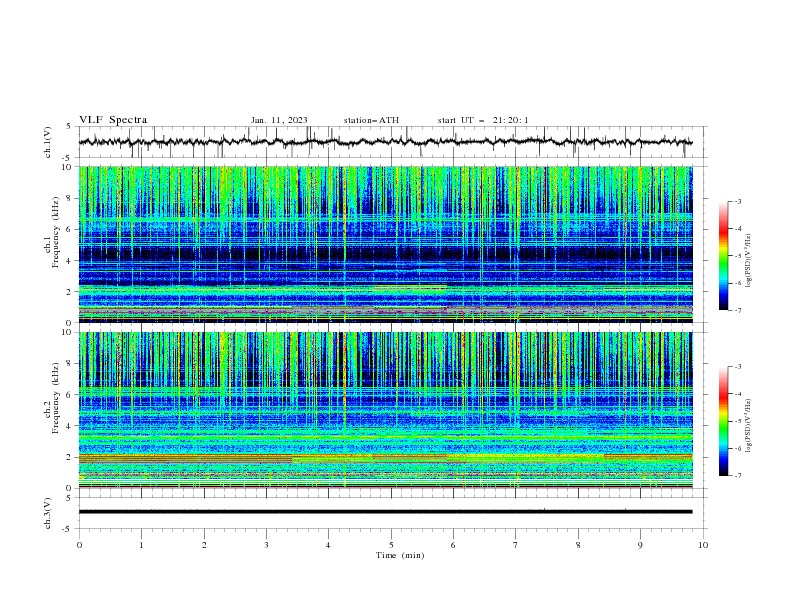
Task: Click the time axis tick label '5'
Action: [x=391, y=545]
